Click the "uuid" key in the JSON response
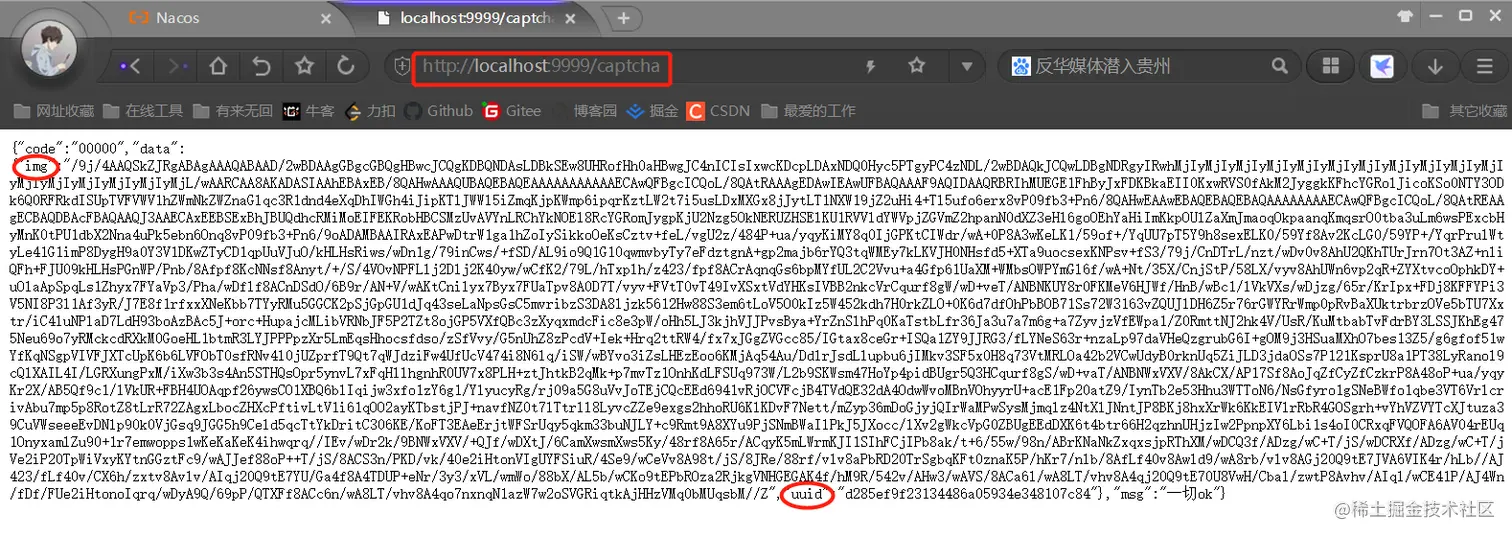Screen dimensions: 1512x537 [x=808, y=494]
